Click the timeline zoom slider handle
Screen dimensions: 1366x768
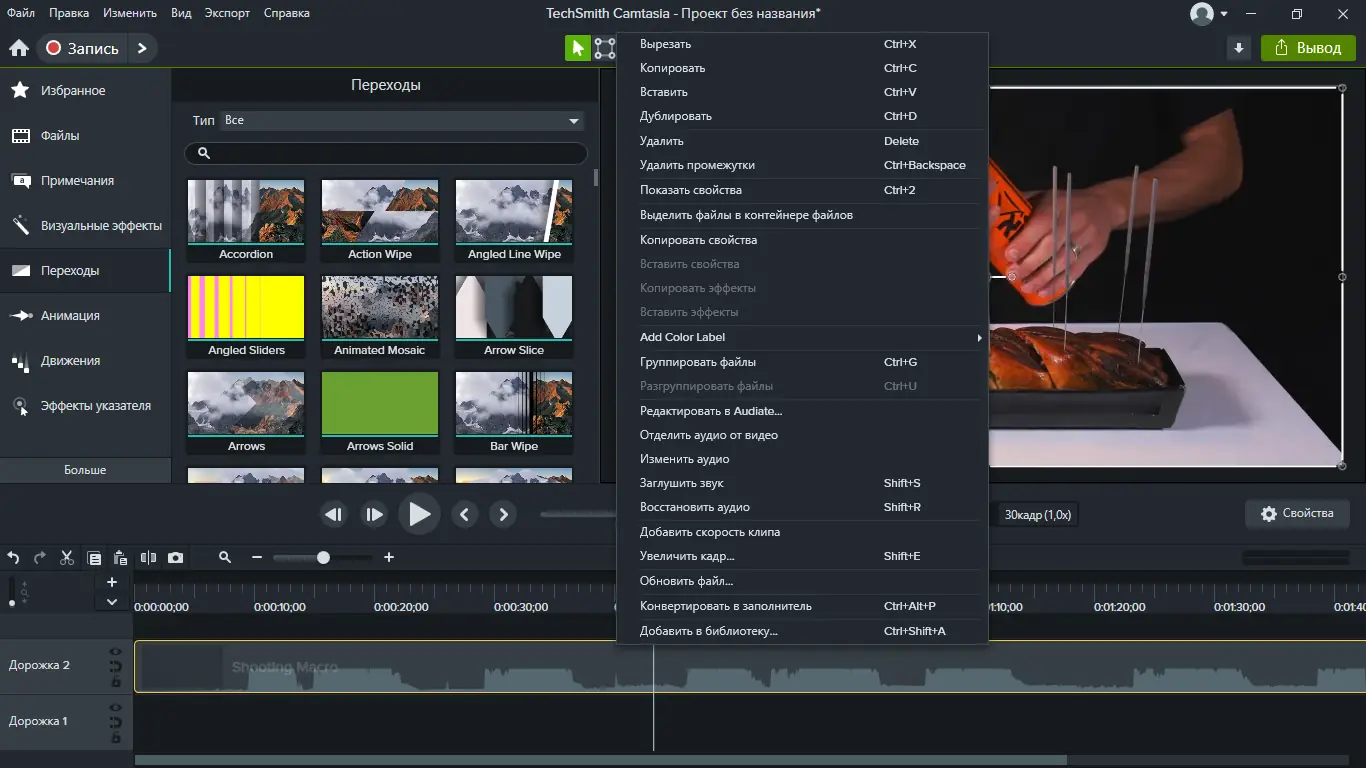pos(323,558)
